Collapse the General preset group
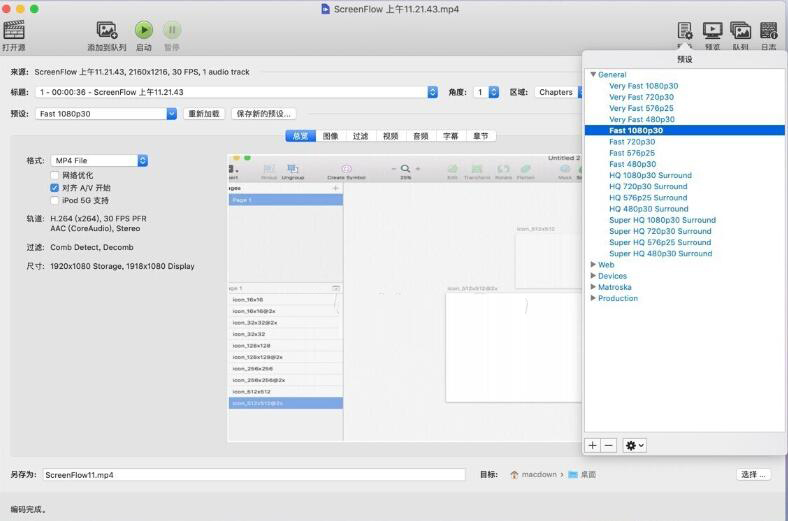Screen dimensions: 788x521 click(593, 74)
